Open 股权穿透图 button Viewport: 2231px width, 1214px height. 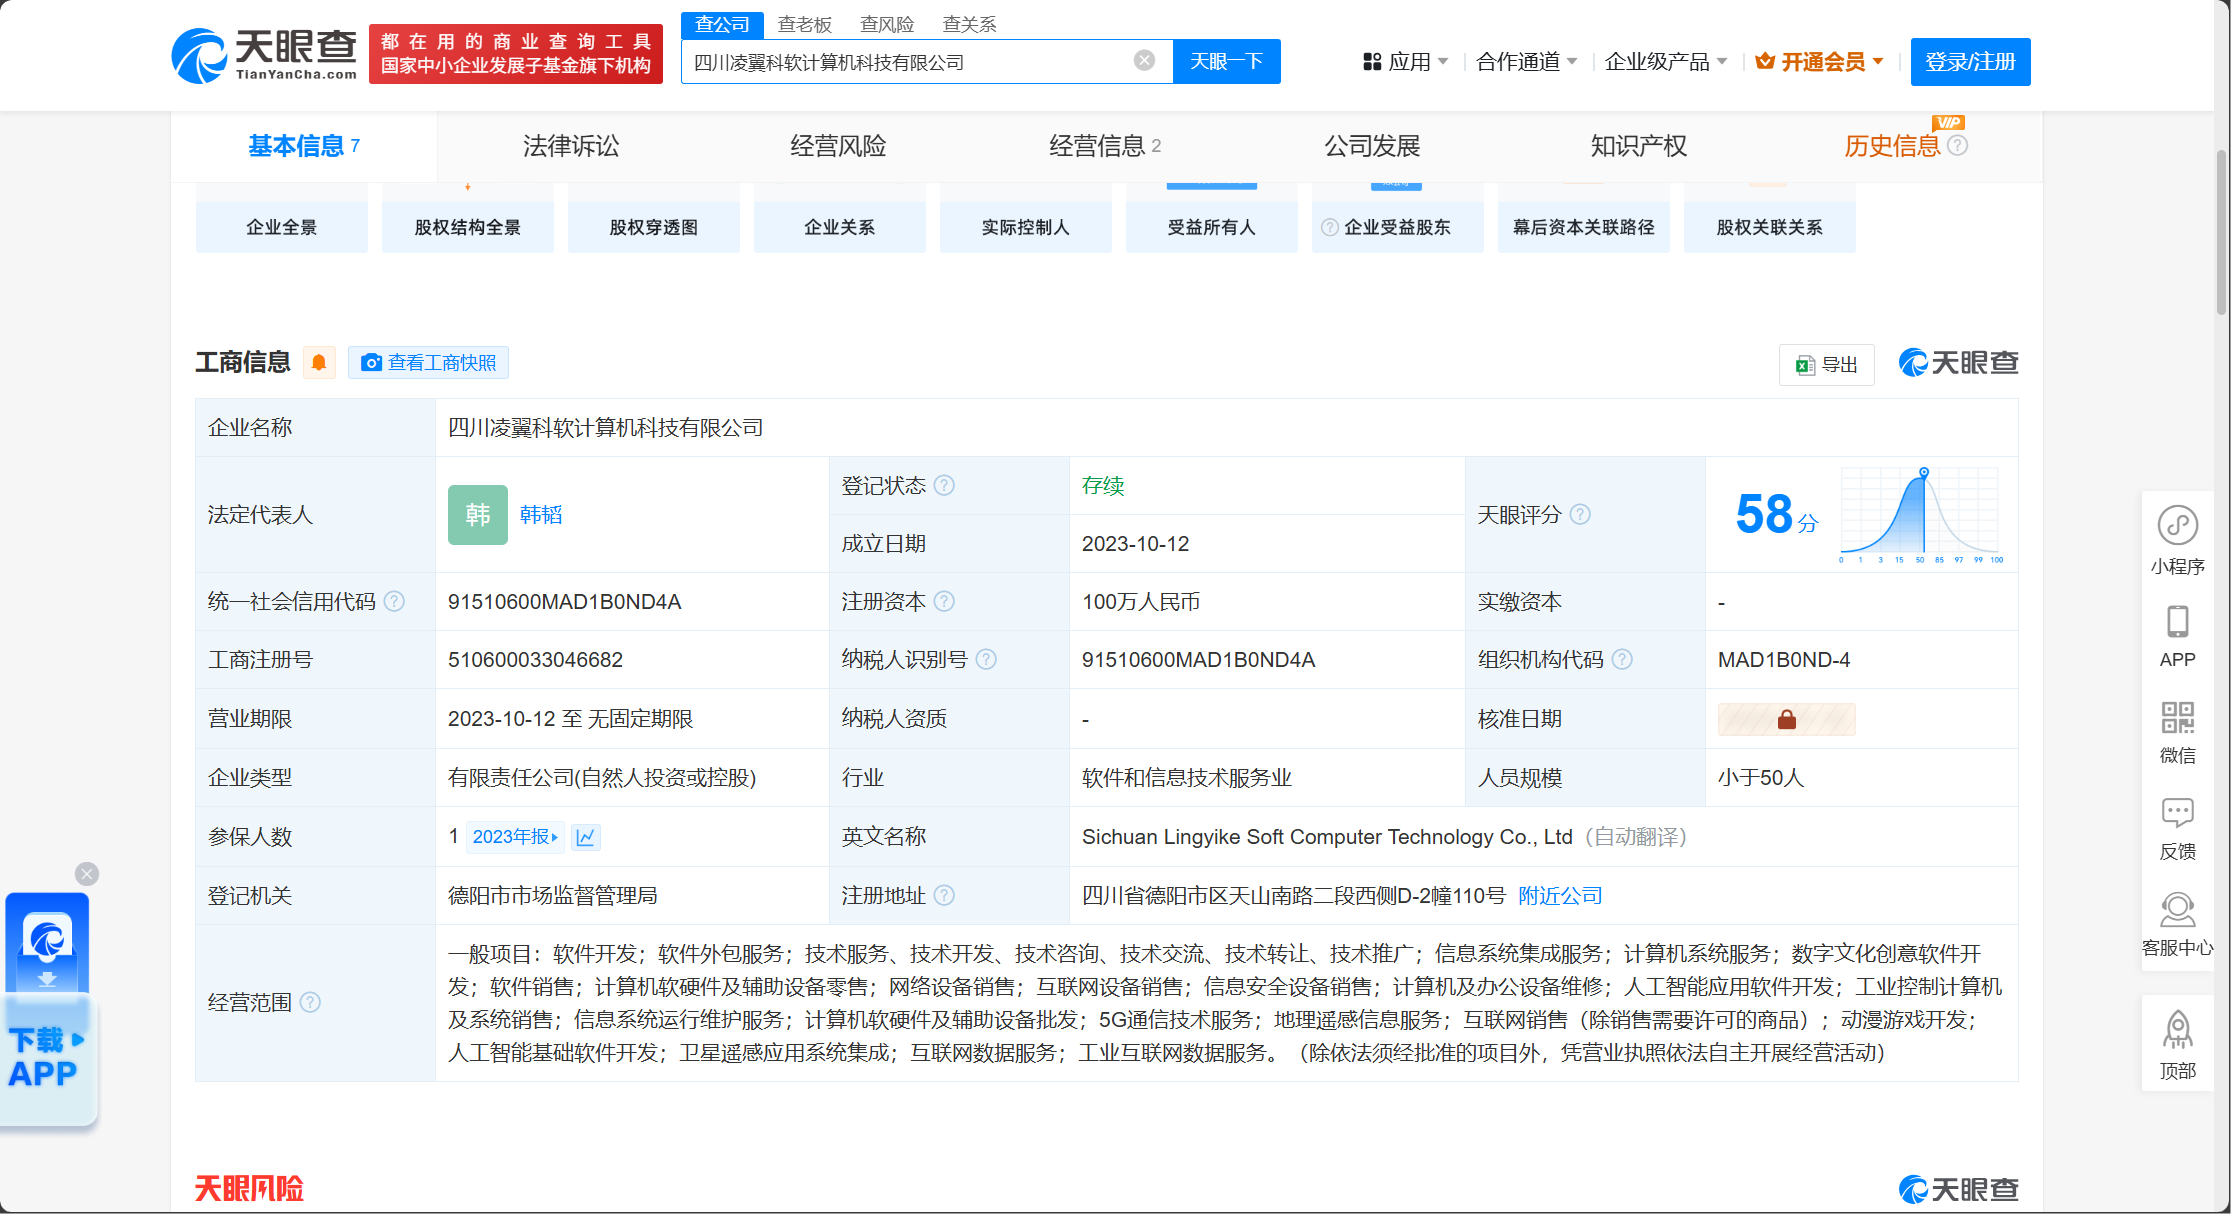click(x=654, y=227)
